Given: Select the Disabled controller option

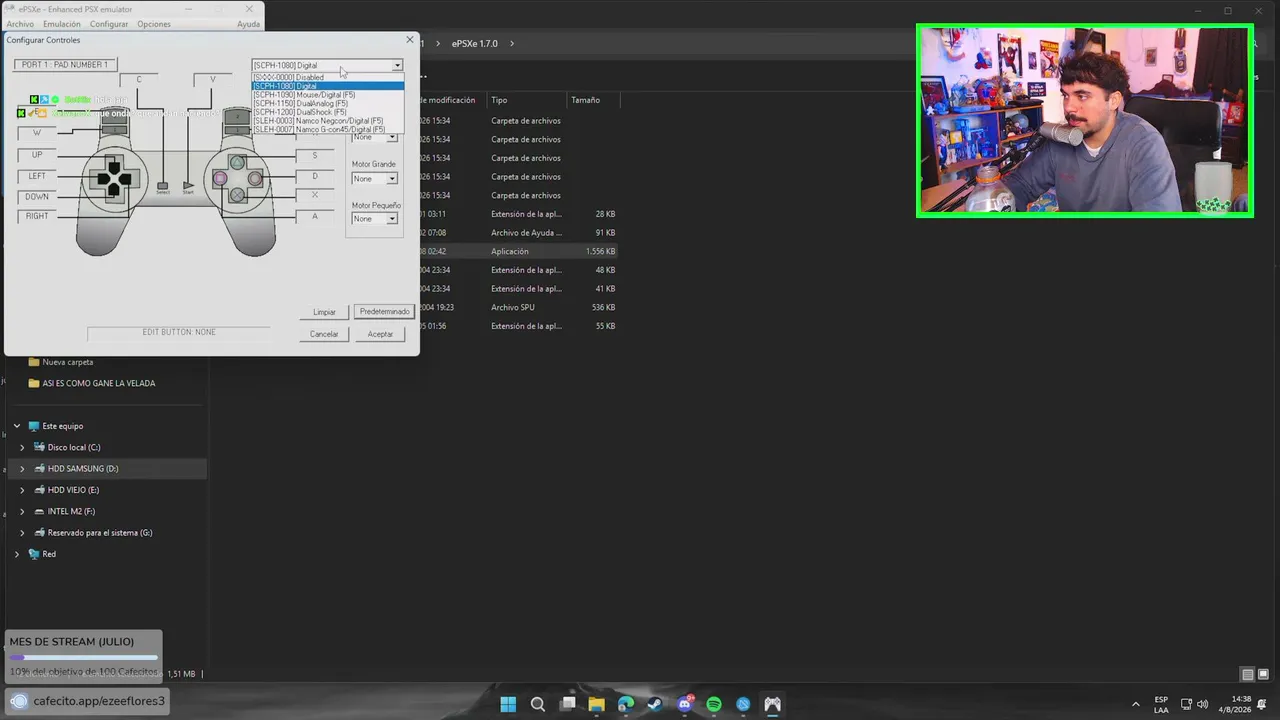Looking at the screenshot, I should [328, 77].
